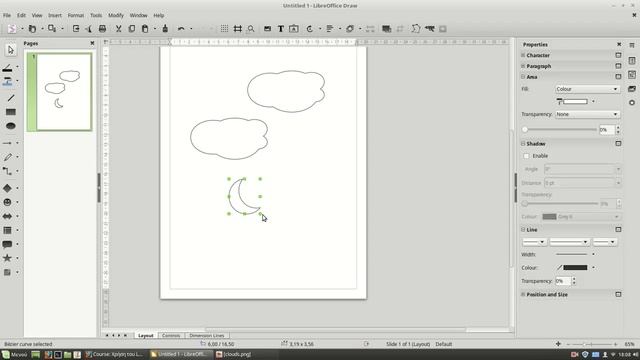This screenshot has height=360, width=640.
Task: Click the Clone Formatting brush icon
Action: point(165,29)
